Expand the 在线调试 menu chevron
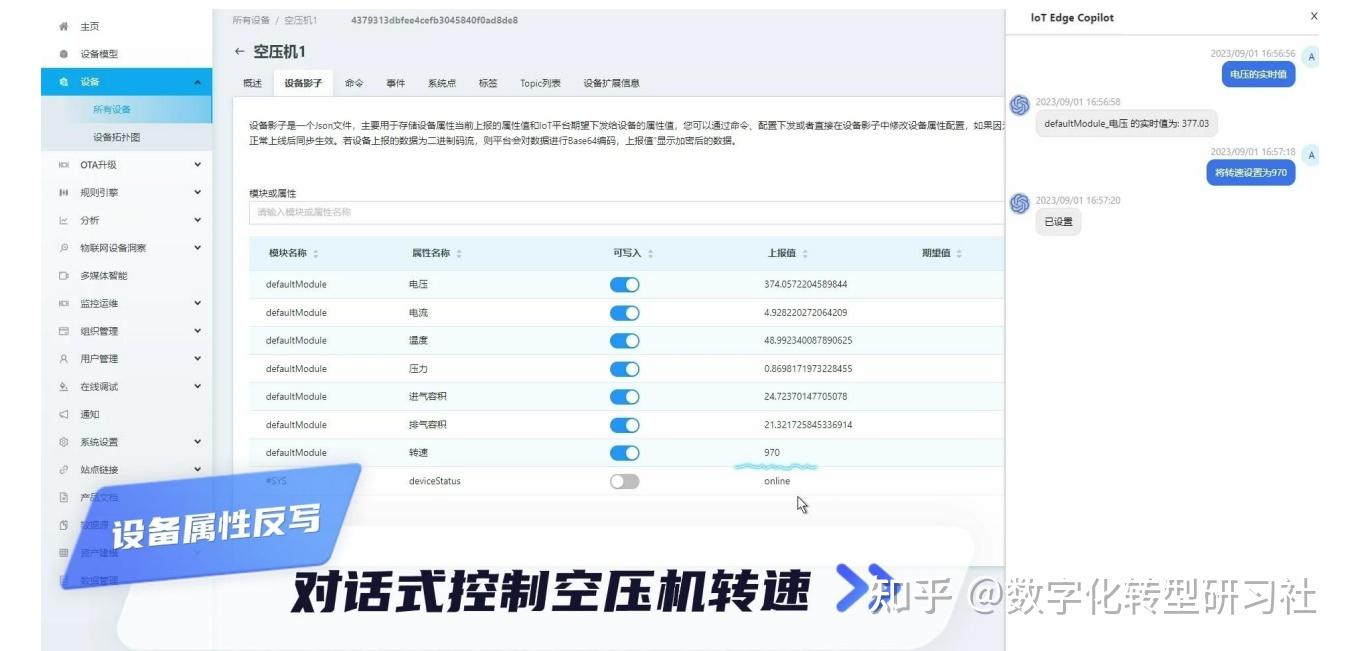 (x=198, y=386)
